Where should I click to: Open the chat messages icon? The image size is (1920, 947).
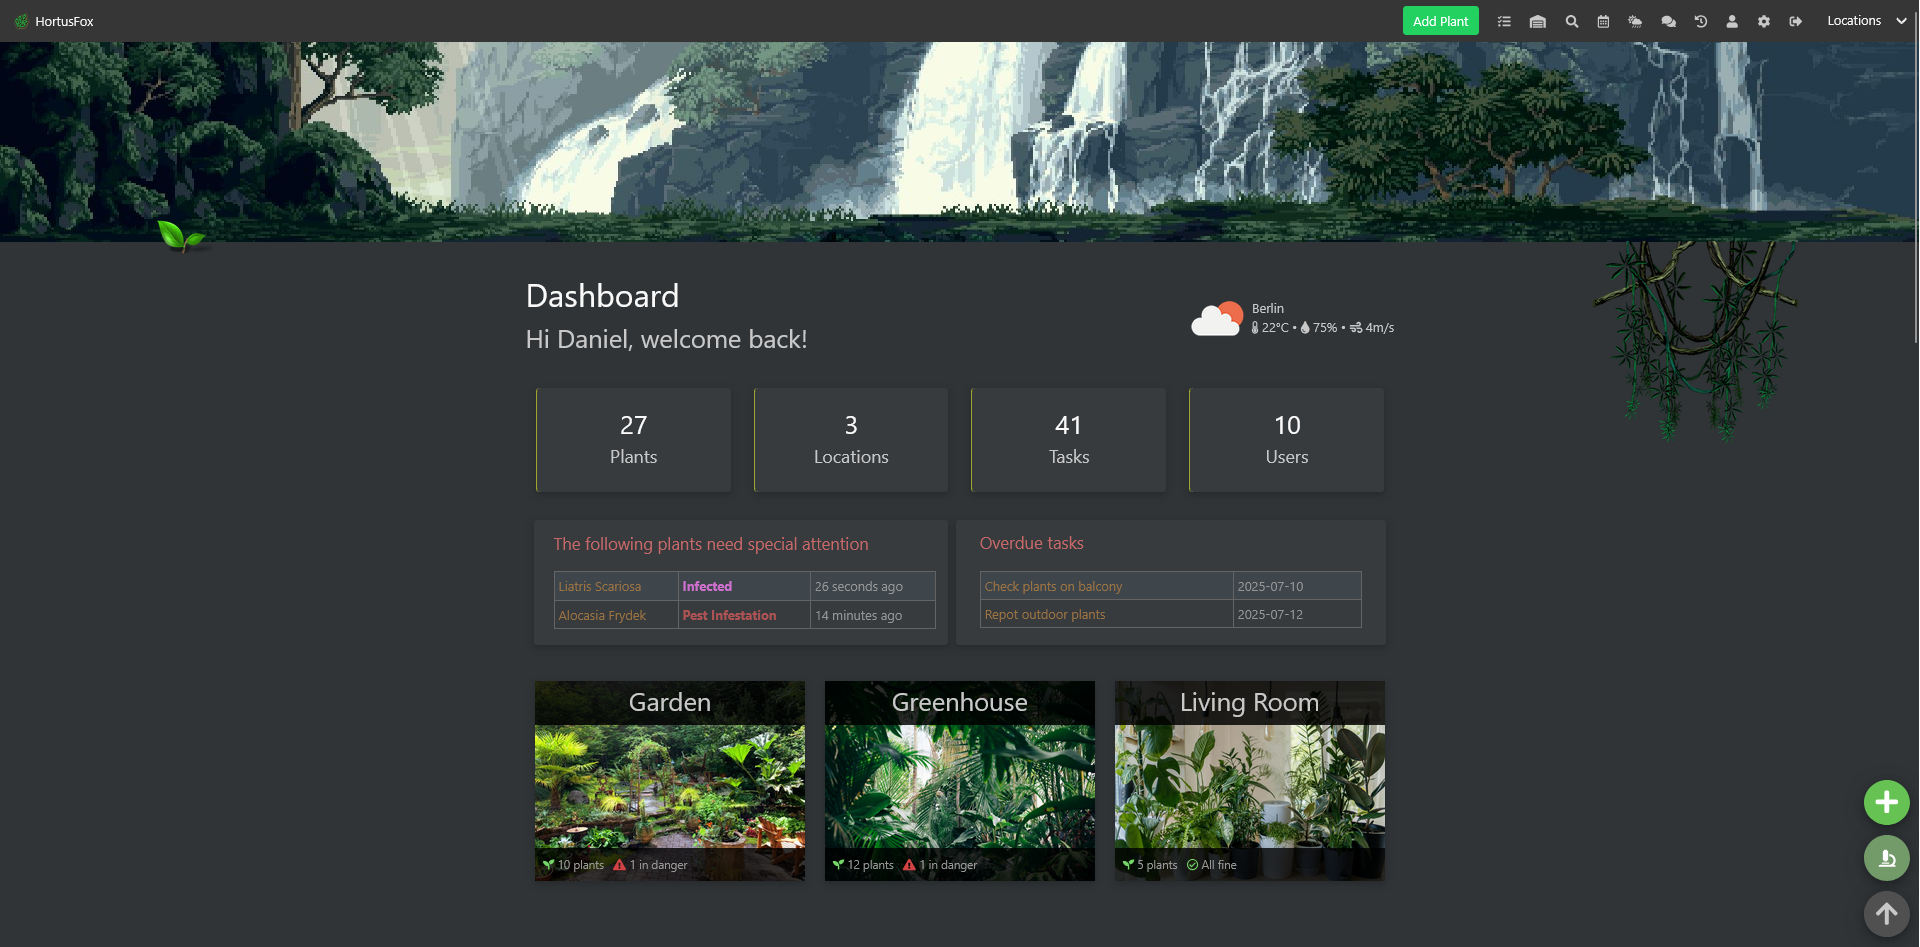tap(1668, 20)
